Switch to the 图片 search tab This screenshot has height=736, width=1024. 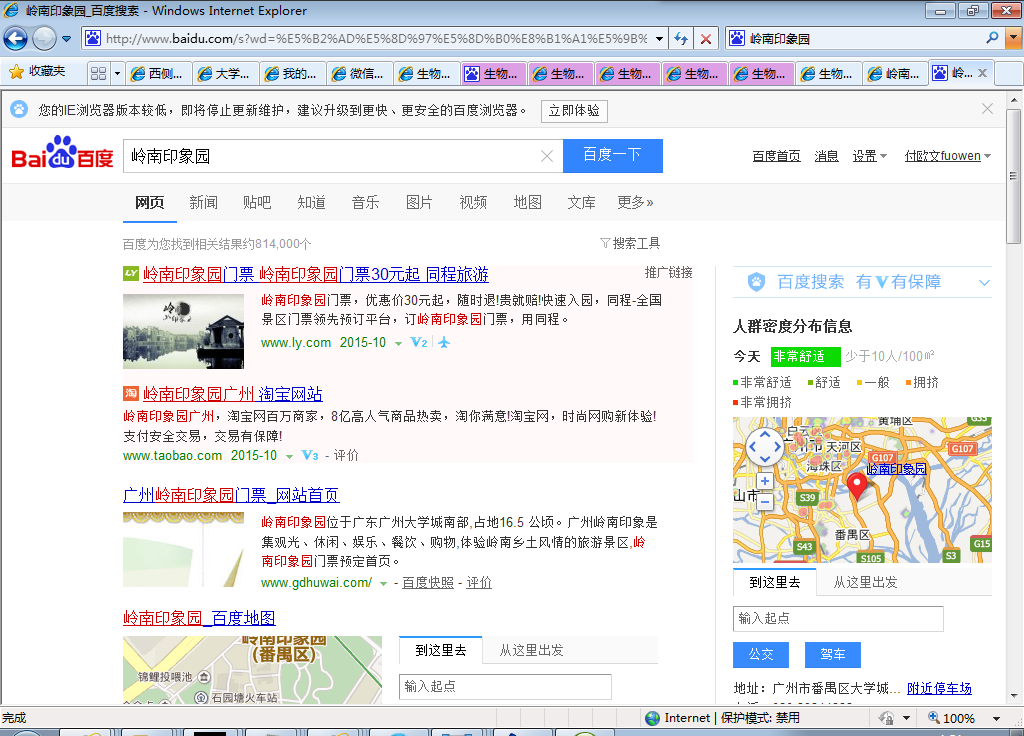[x=419, y=202]
